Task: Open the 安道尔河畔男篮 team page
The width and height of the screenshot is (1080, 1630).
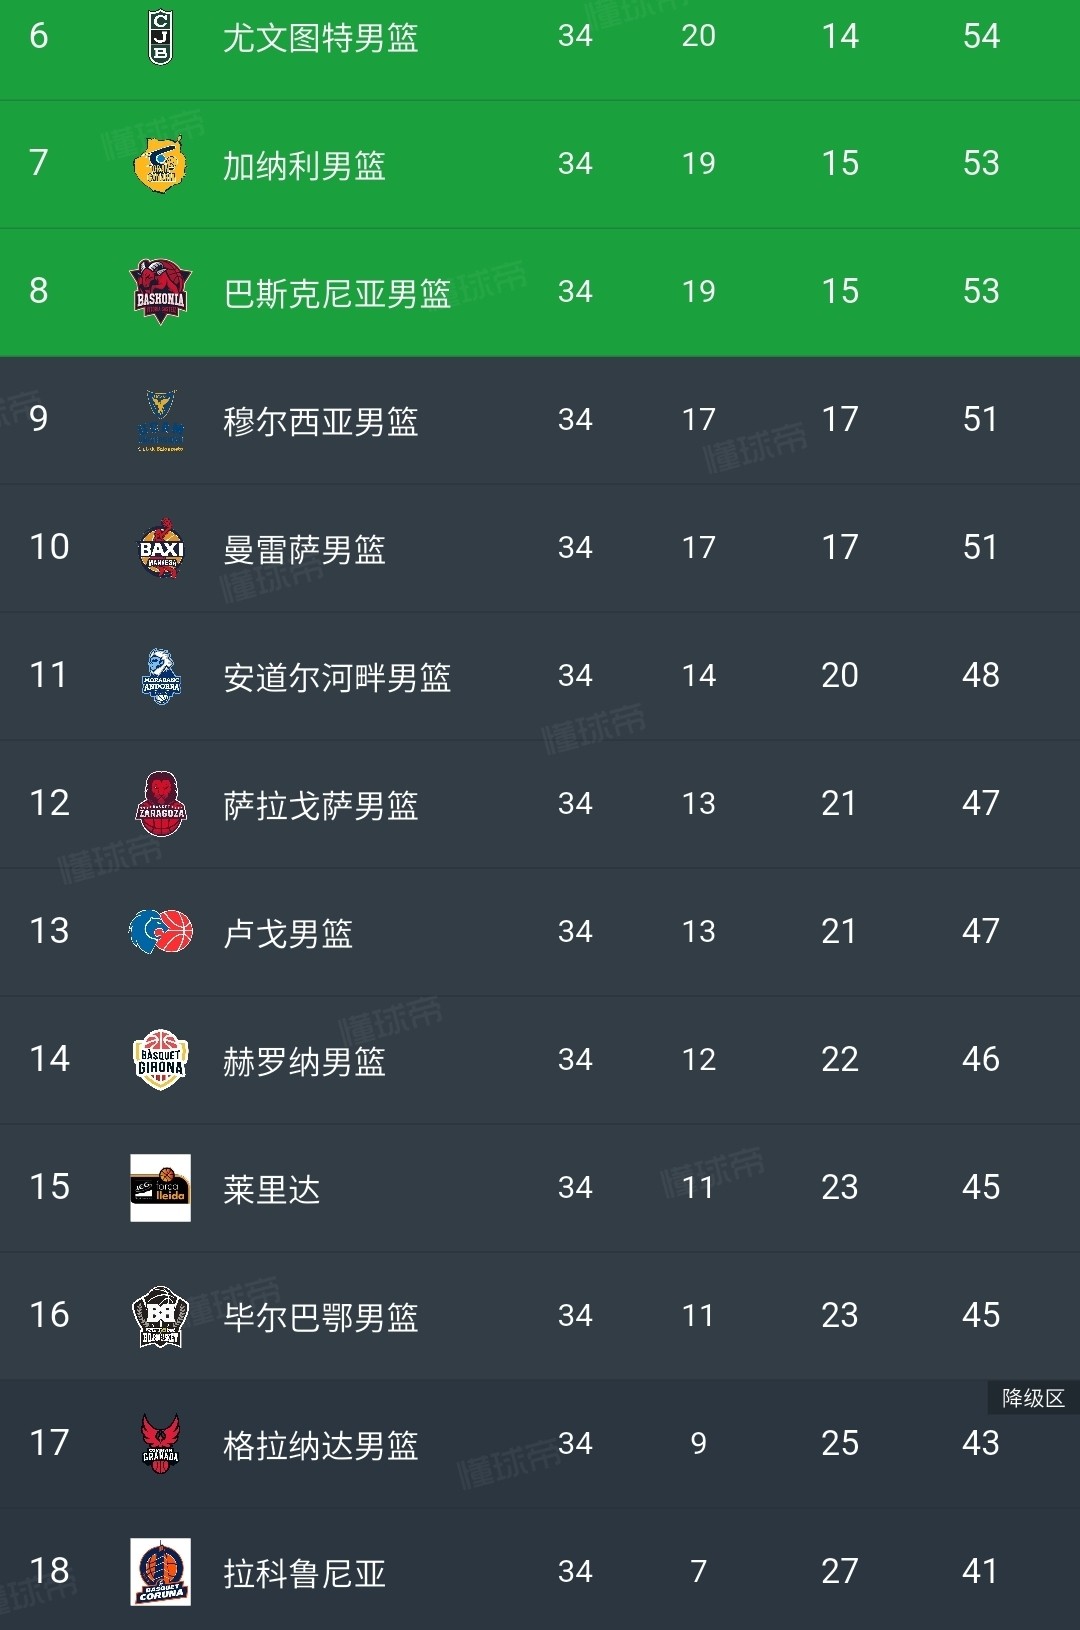Action: [337, 678]
